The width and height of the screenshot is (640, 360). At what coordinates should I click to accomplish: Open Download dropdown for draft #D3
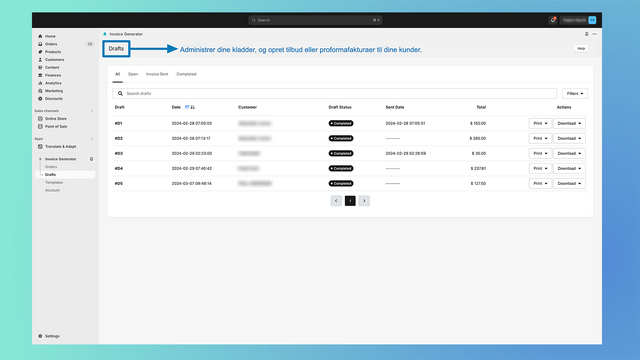click(x=569, y=153)
